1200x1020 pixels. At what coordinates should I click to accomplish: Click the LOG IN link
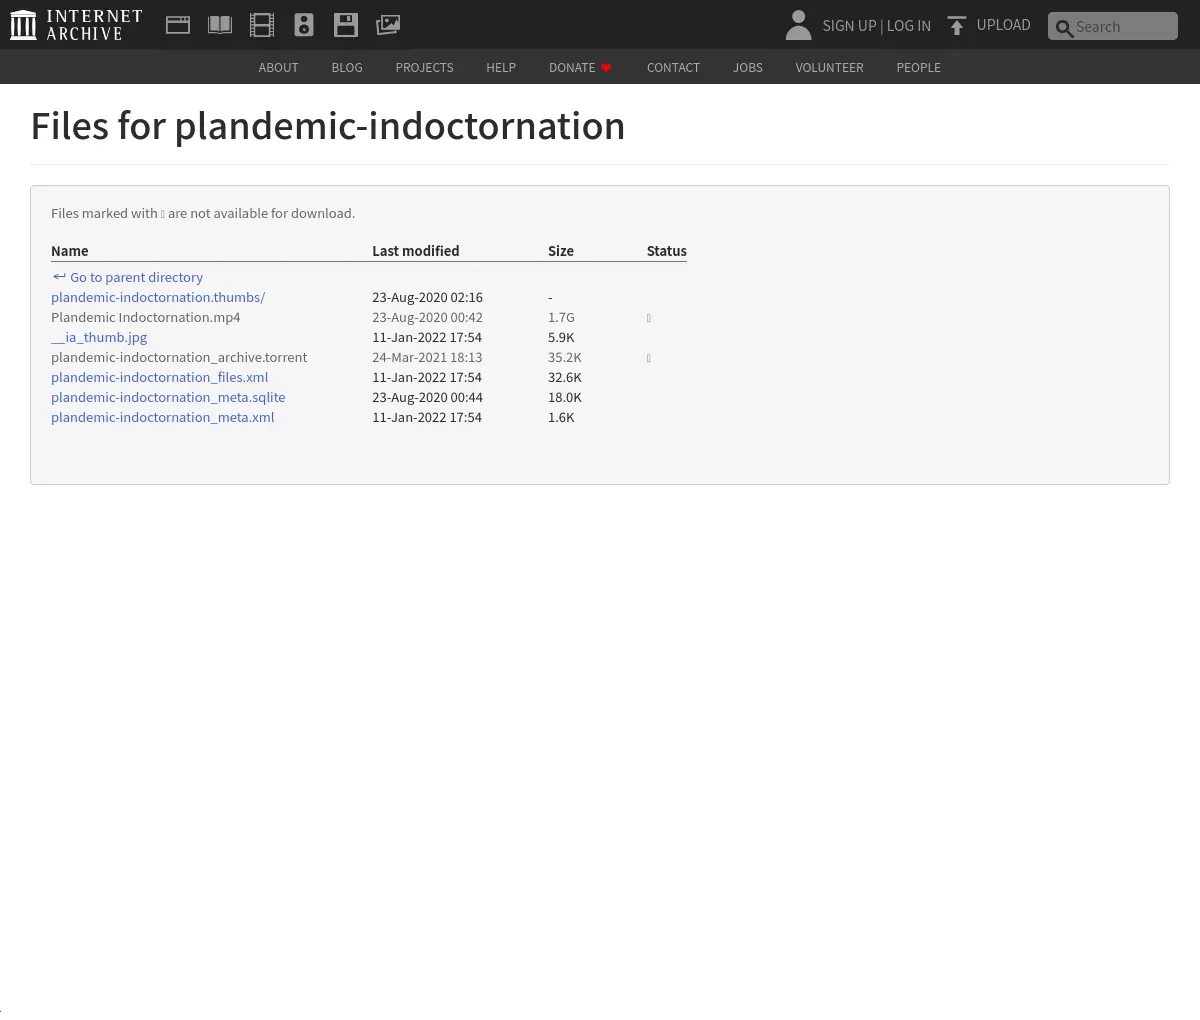(x=909, y=26)
